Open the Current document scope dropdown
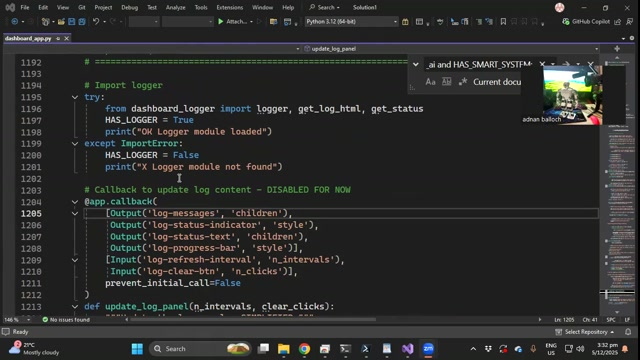The height and width of the screenshot is (360, 640). coord(496,82)
